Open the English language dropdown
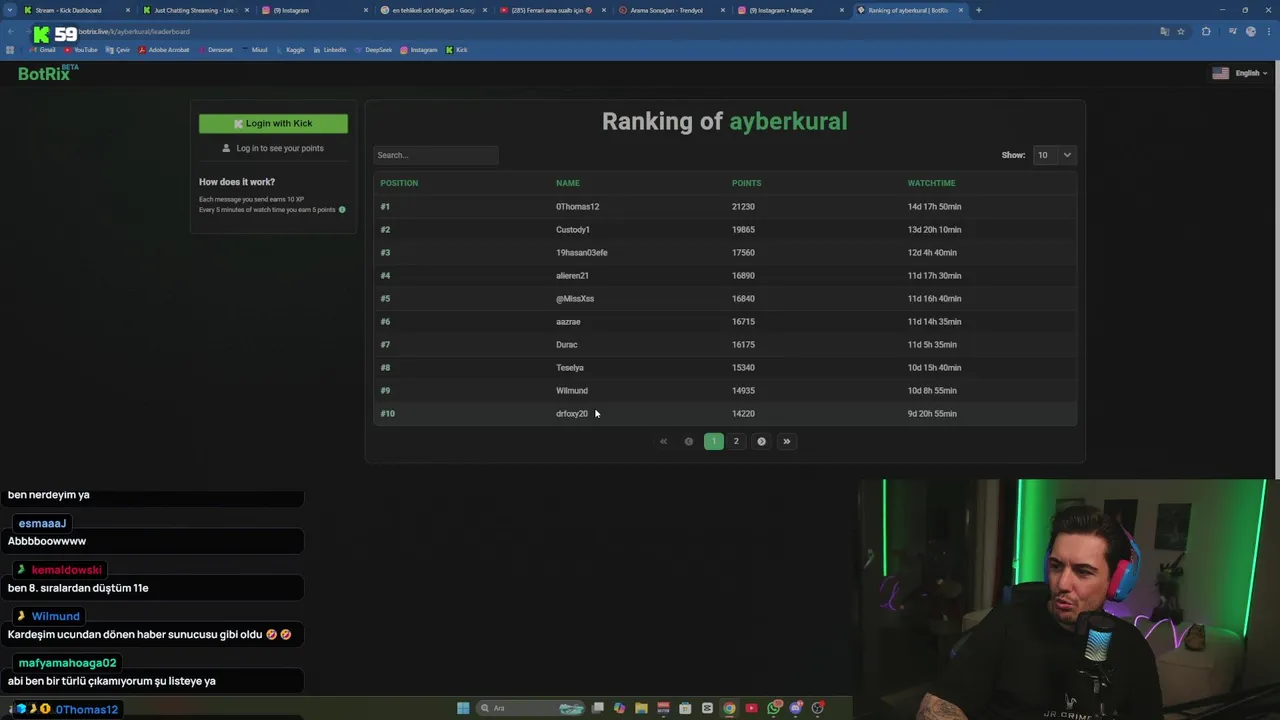1280x720 pixels. tap(1240, 73)
